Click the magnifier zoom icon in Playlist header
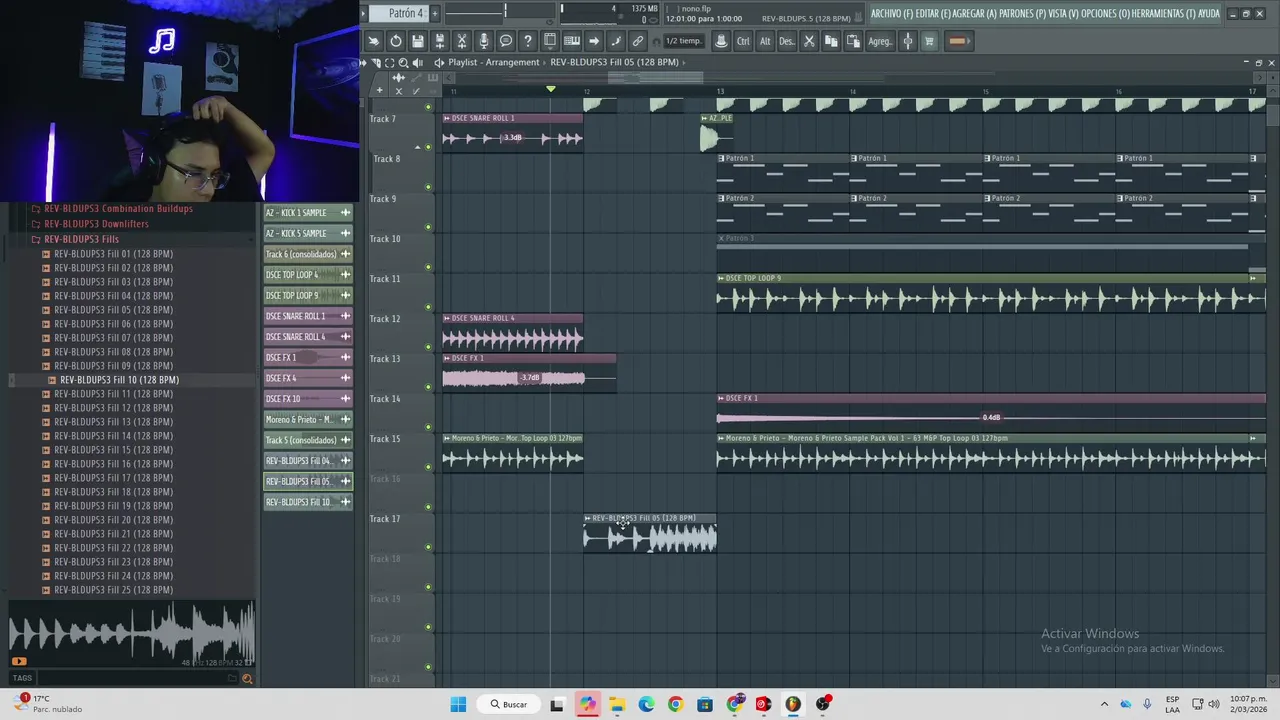Viewport: 1280px width, 720px height. [403, 62]
